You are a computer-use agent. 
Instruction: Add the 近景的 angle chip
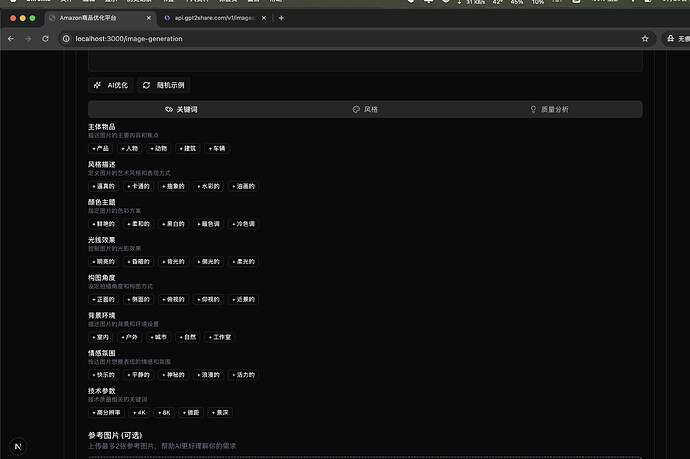click(243, 299)
